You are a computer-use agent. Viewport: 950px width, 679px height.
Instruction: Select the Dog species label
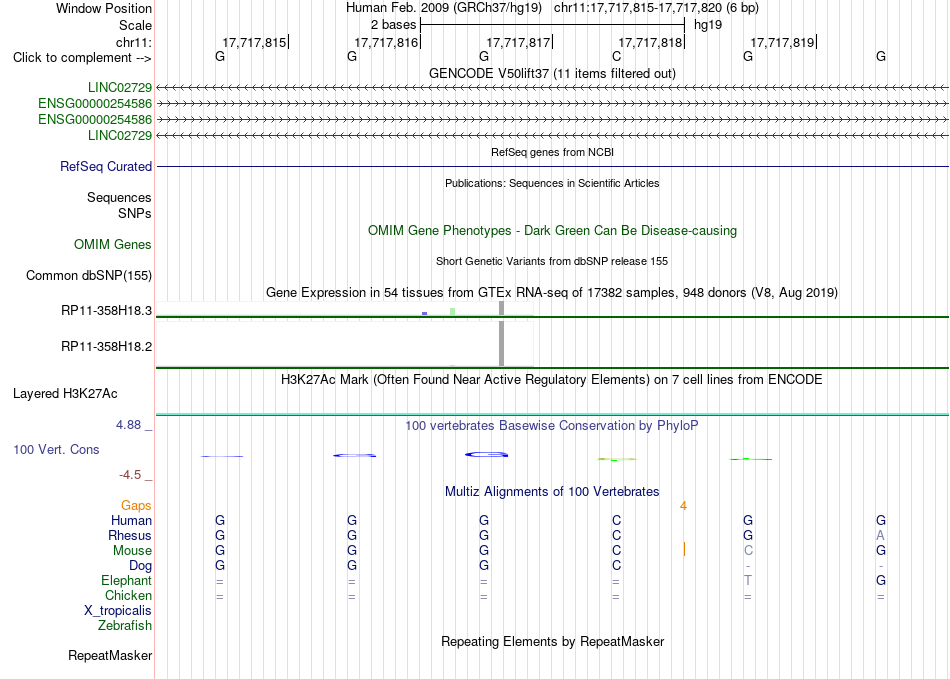click(140, 566)
